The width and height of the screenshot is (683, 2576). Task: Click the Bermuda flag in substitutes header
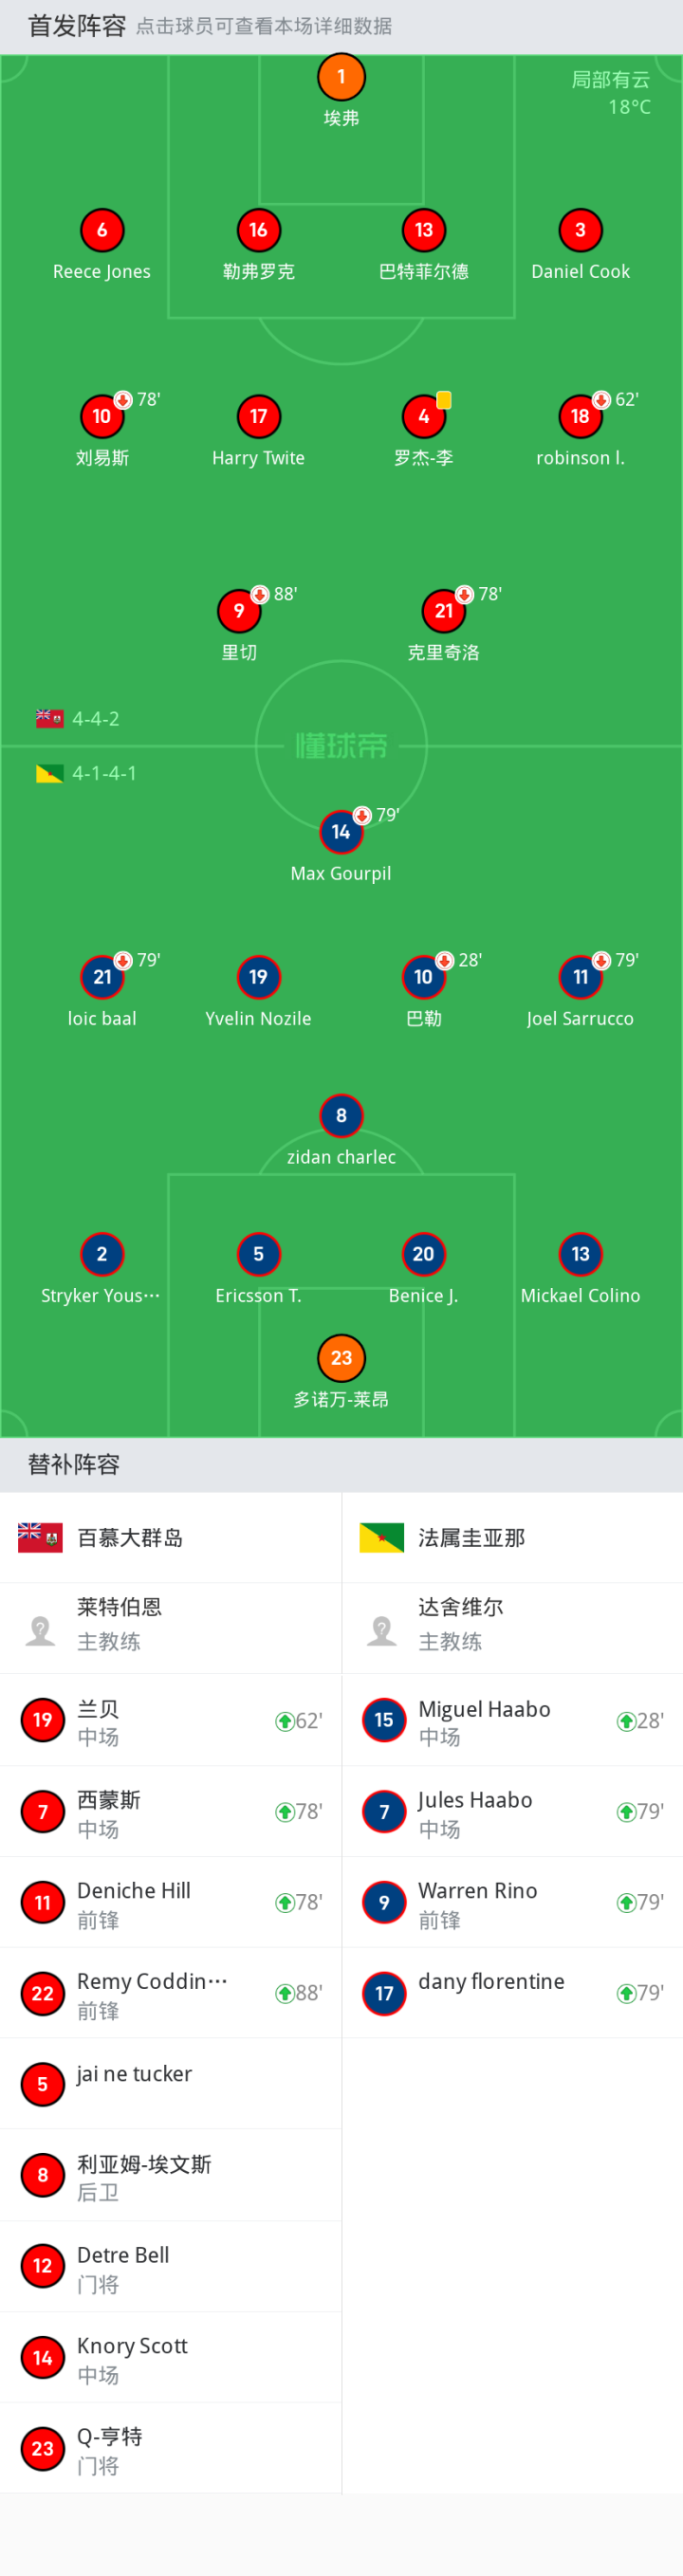[41, 1538]
